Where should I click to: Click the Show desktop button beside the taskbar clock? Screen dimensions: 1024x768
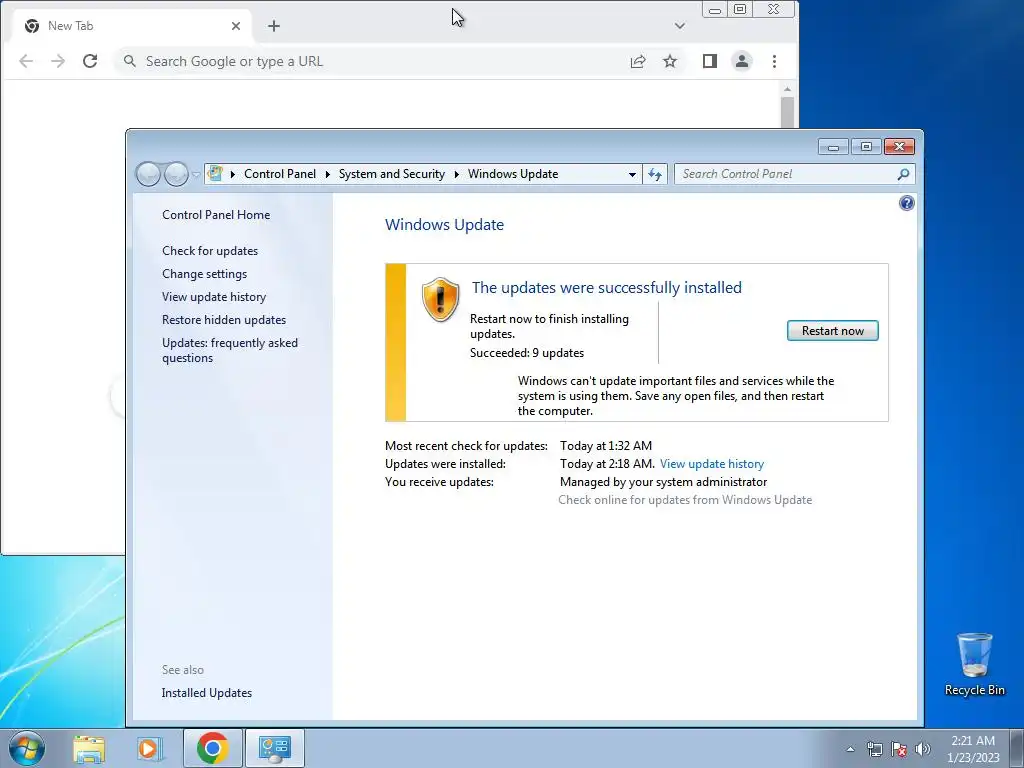click(1019, 749)
